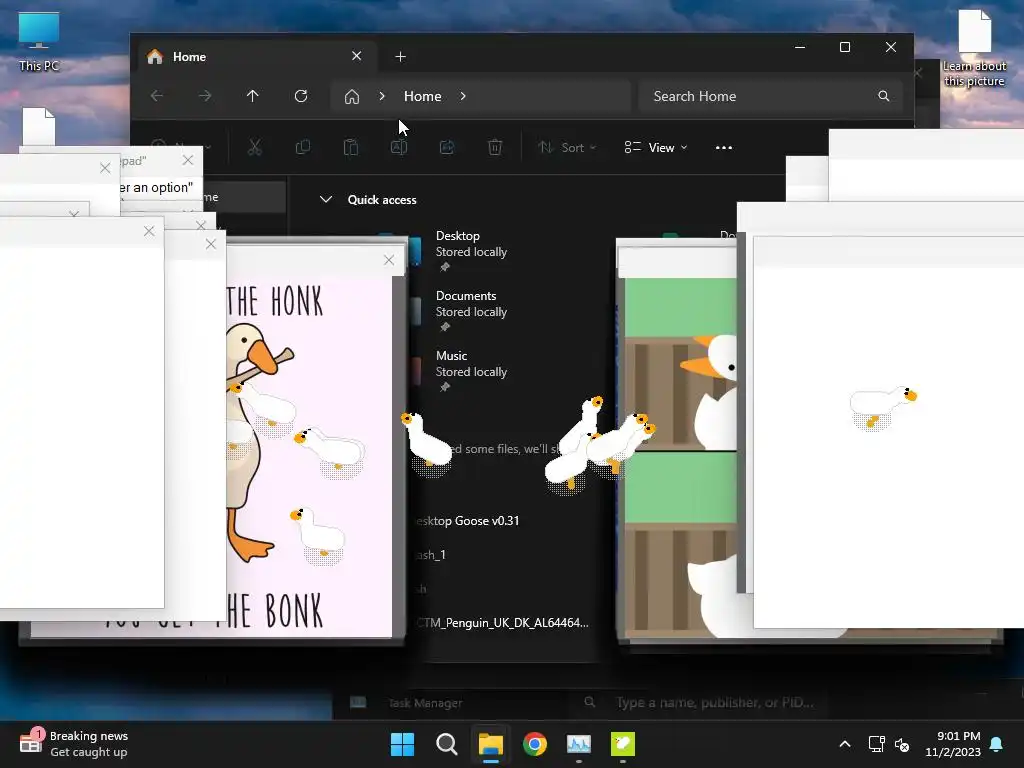Refresh the Home folder view

click(x=301, y=96)
